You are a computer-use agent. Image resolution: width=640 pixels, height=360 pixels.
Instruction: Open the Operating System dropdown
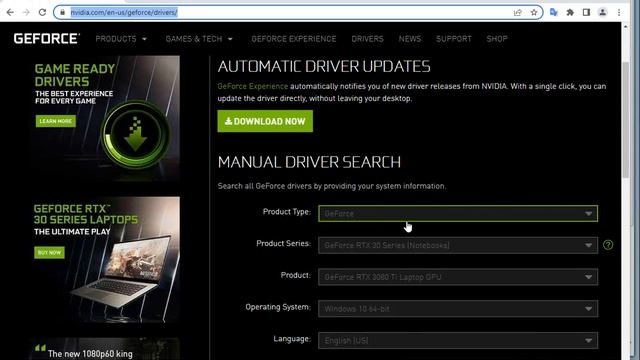[458, 309]
